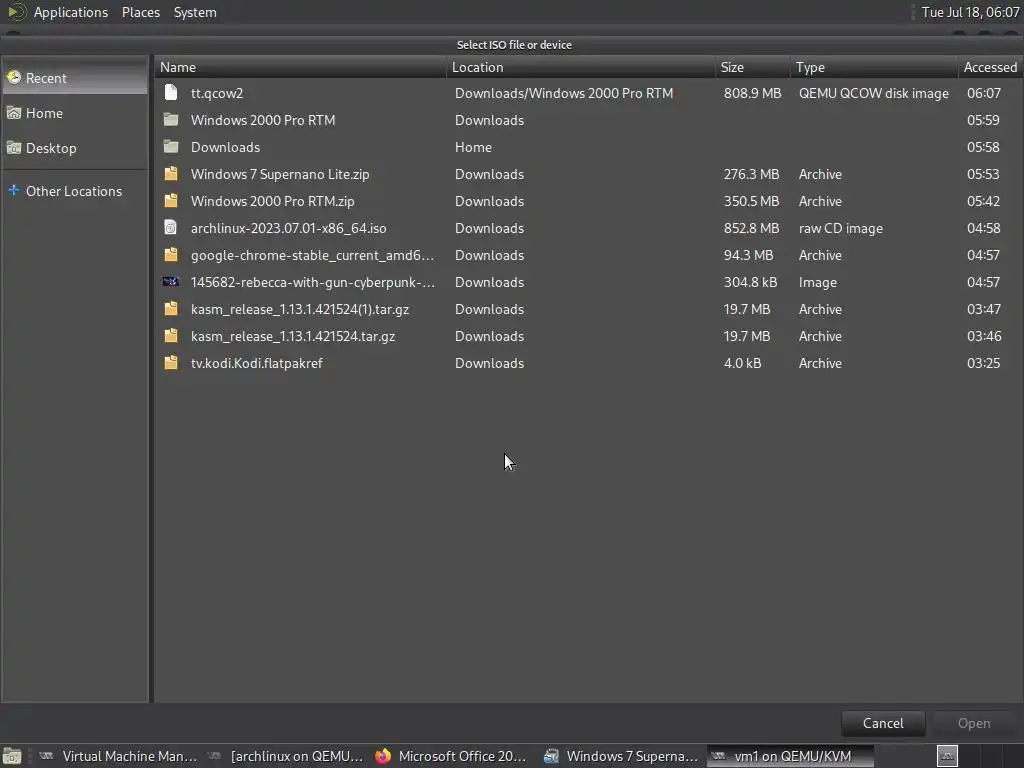Click the kasm_release(1).tar.gz archive icon
The height and width of the screenshot is (768, 1024).
171,308
